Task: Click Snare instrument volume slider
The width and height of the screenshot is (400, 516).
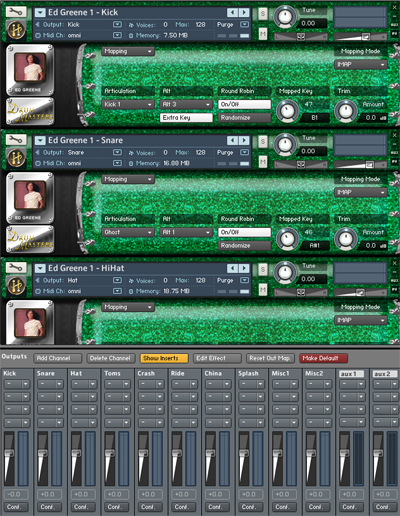Action: (360, 164)
